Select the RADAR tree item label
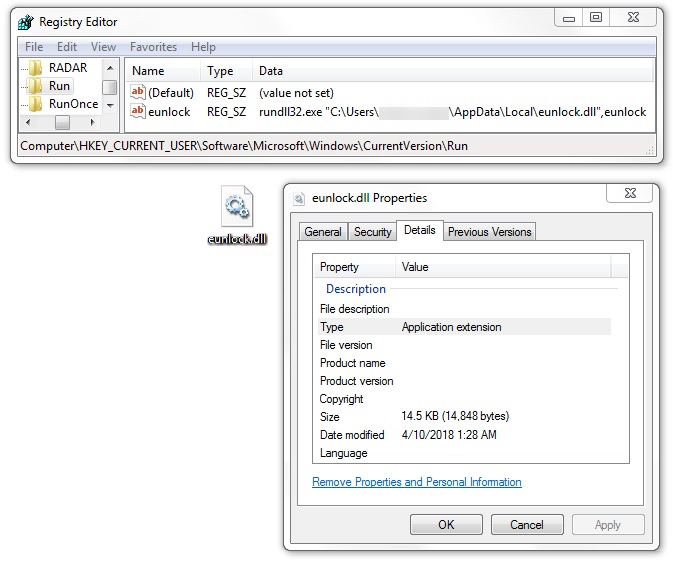The width and height of the screenshot is (673, 562). [68, 67]
